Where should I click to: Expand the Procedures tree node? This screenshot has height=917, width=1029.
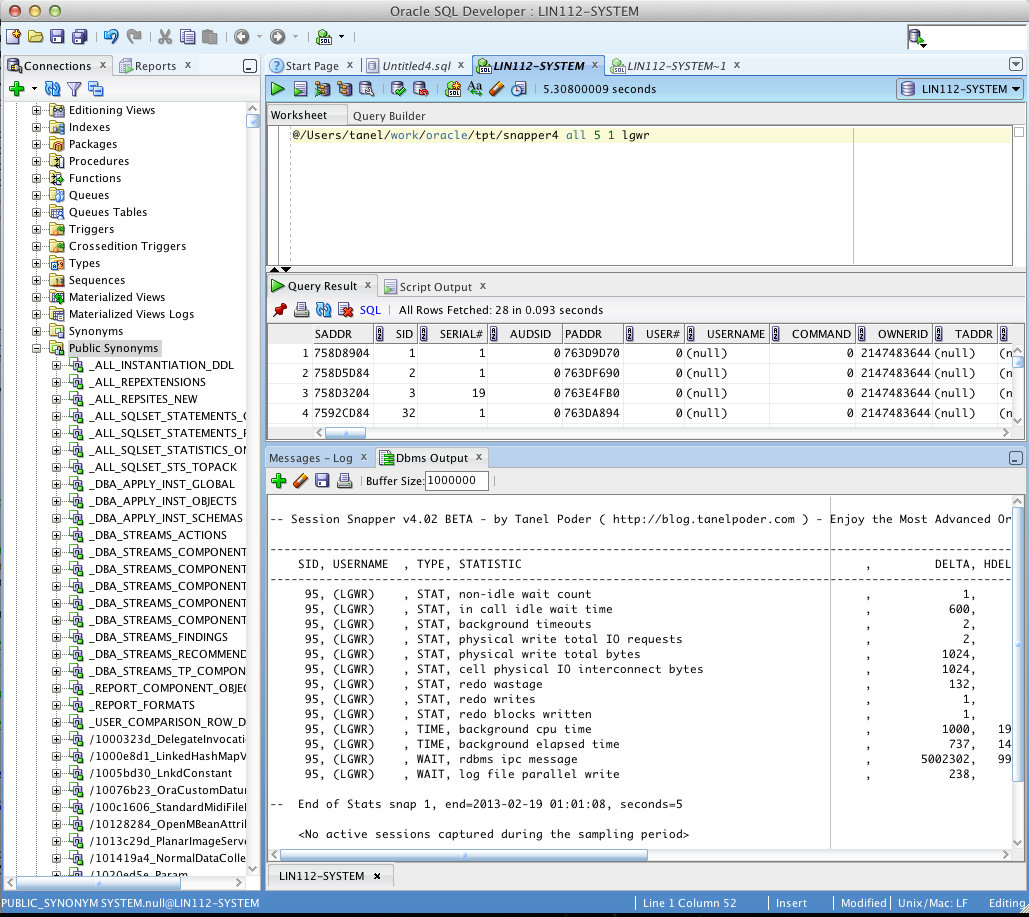click(x=37, y=161)
